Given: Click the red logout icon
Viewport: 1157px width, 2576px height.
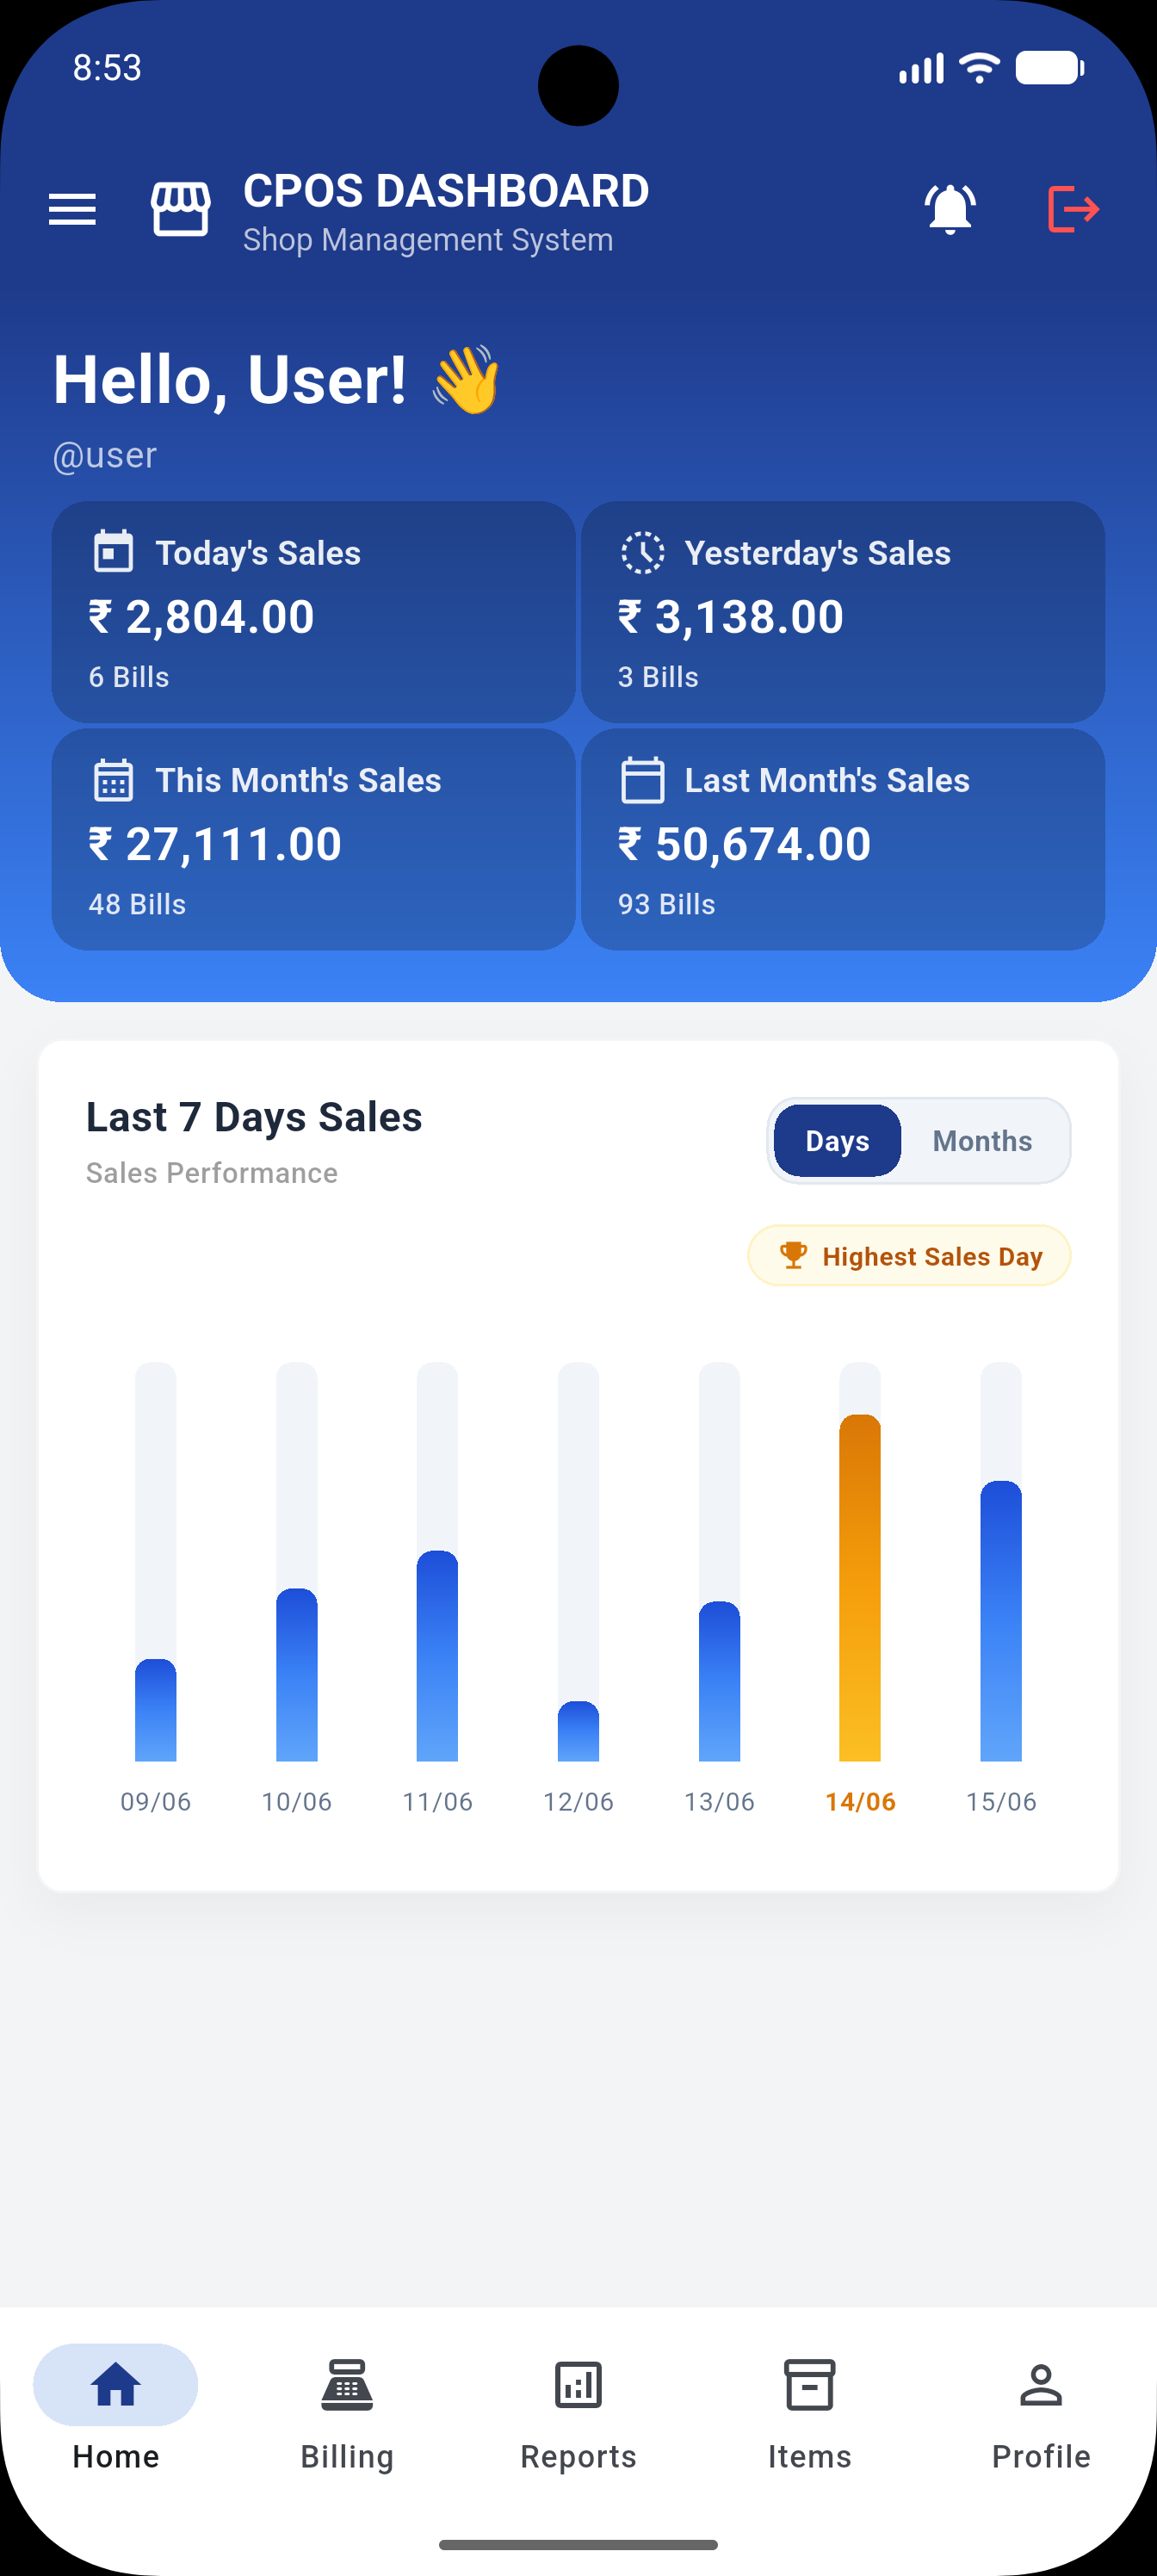Looking at the screenshot, I should click(1073, 209).
